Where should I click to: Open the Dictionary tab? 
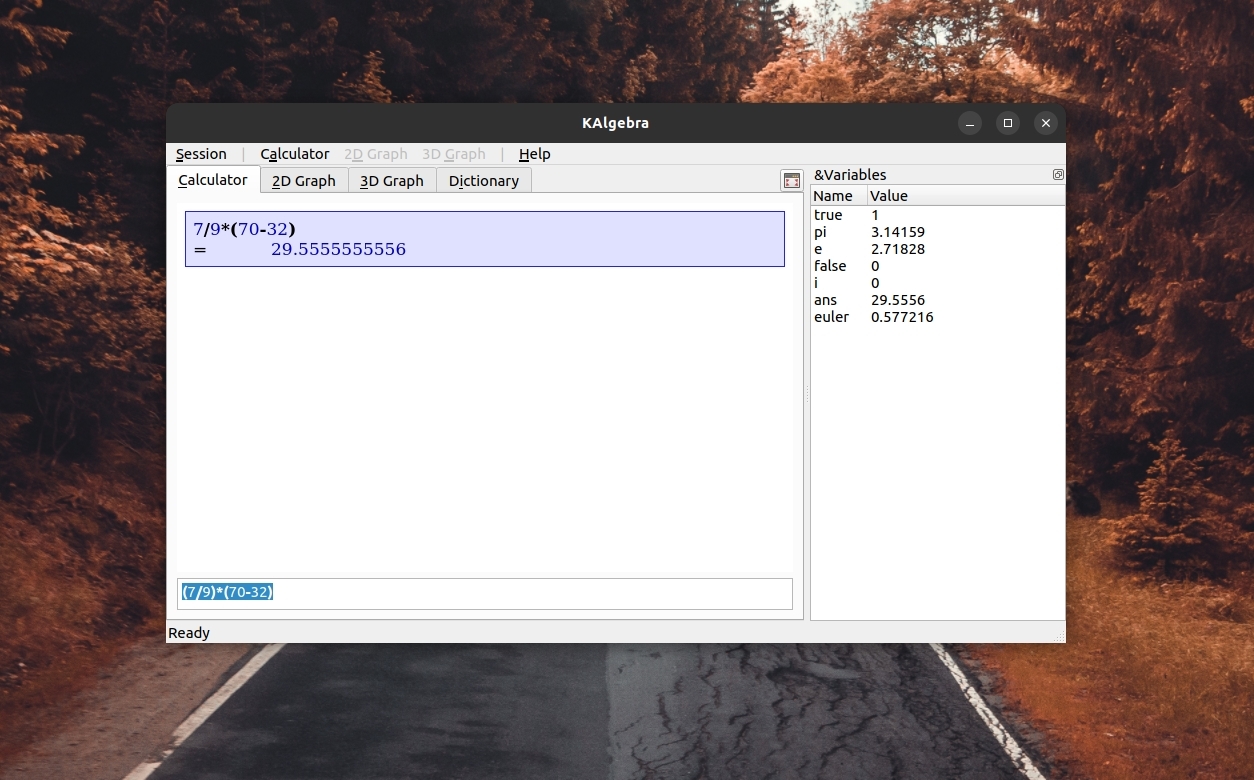483,181
